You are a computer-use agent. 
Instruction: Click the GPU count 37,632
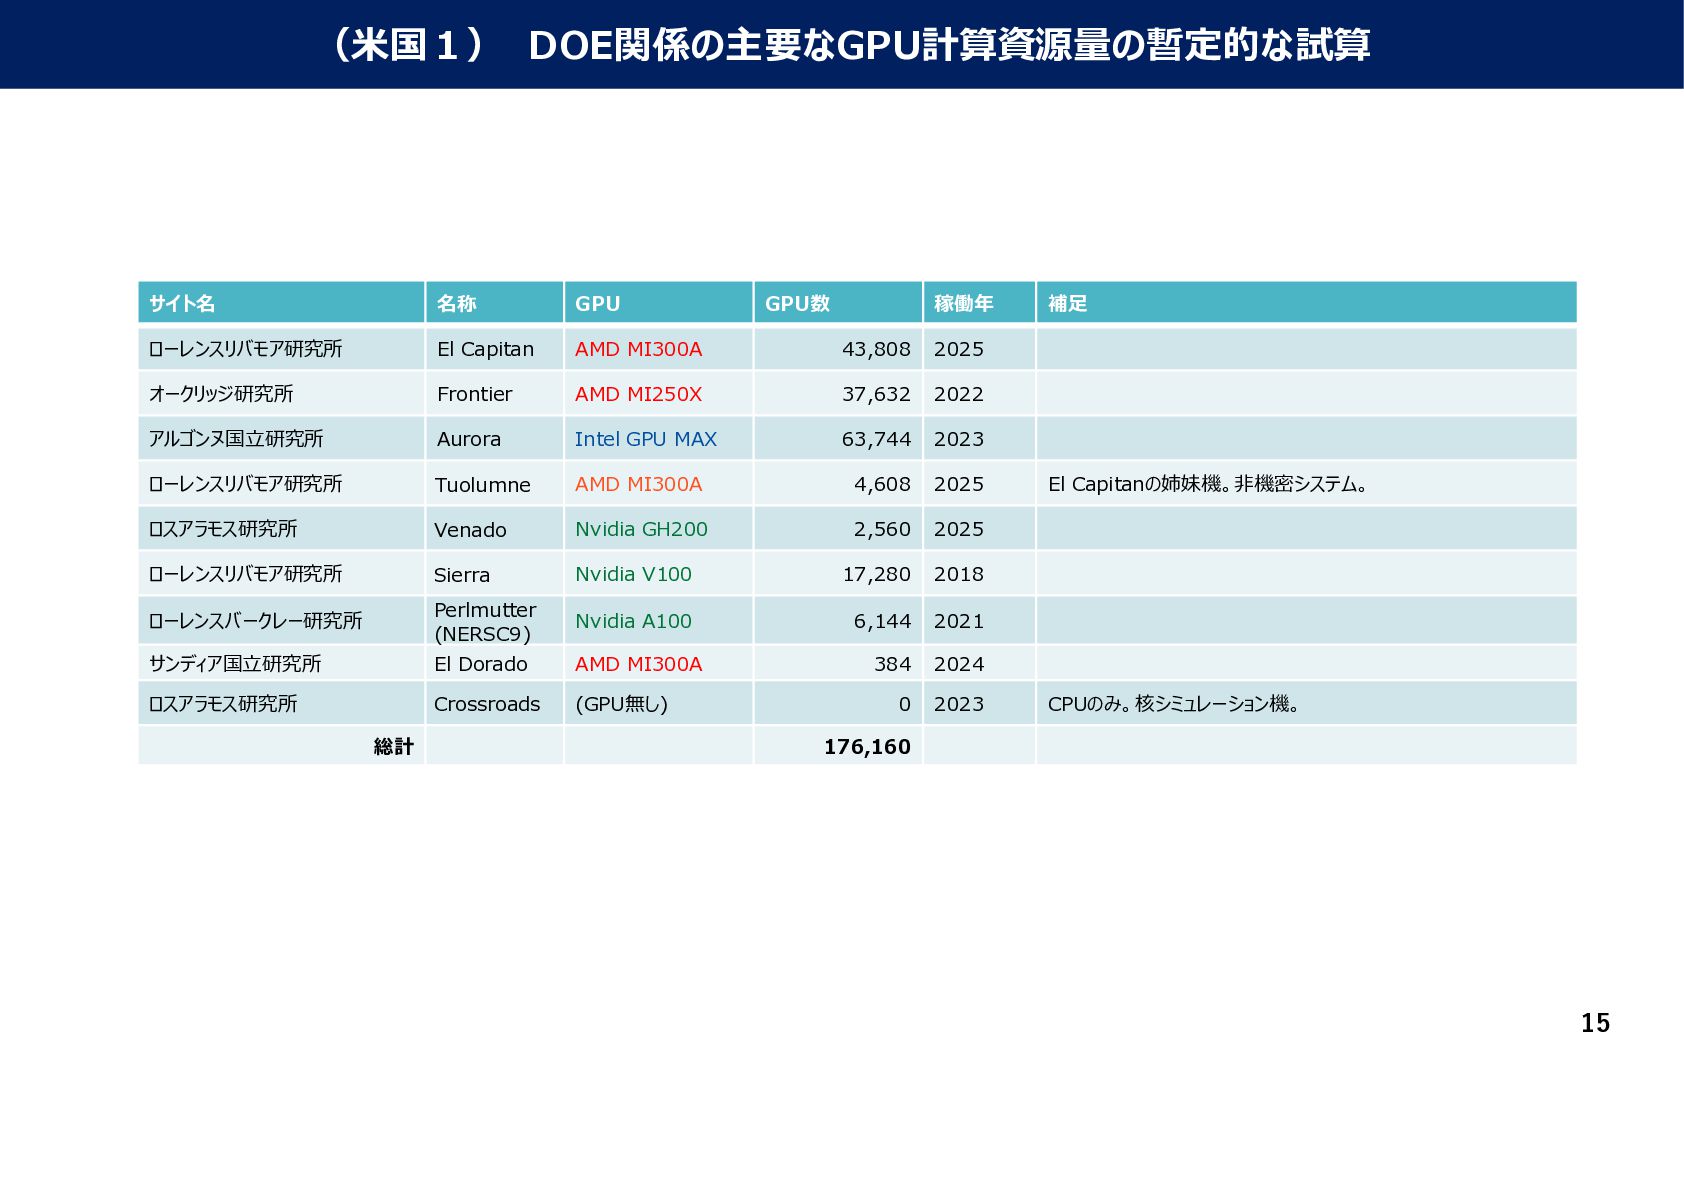876,394
